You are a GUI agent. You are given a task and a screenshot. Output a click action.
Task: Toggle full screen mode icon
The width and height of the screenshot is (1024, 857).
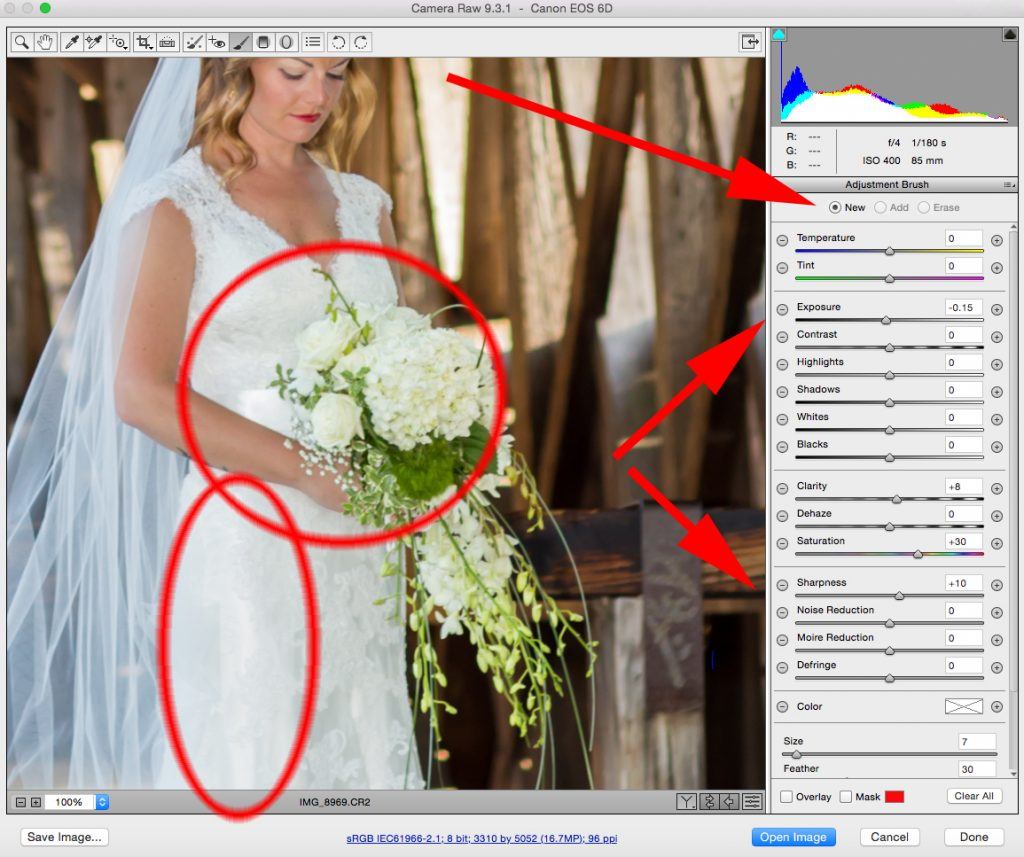[x=749, y=42]
